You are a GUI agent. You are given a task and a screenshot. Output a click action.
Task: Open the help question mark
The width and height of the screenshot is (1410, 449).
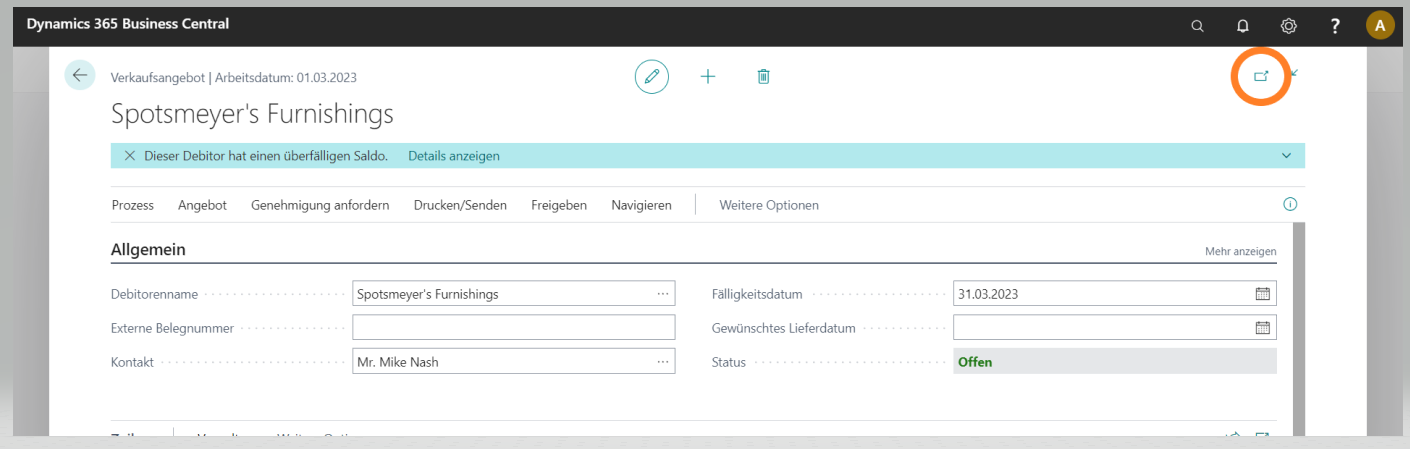tap(1335, 27)
